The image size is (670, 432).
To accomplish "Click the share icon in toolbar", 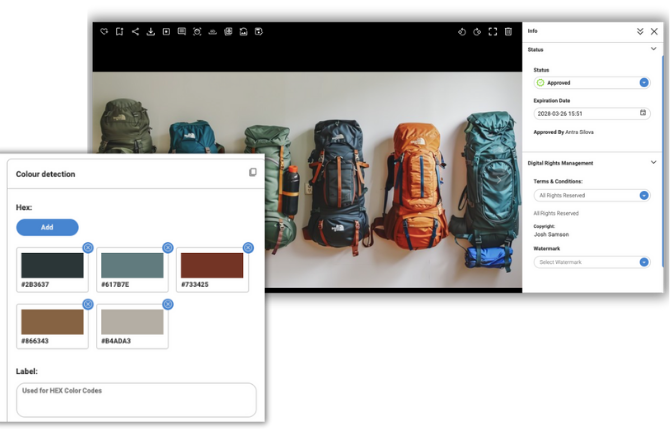I will pos(135,32).
